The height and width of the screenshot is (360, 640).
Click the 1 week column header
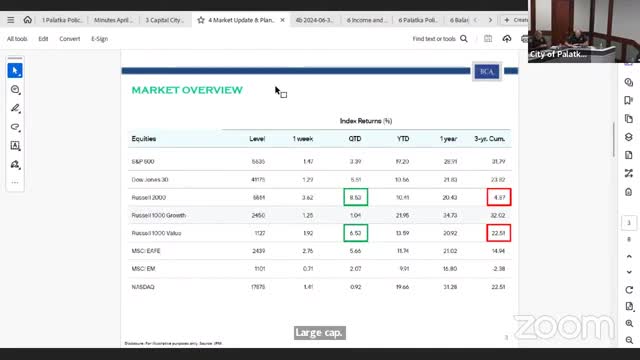[x=303, y=139]
